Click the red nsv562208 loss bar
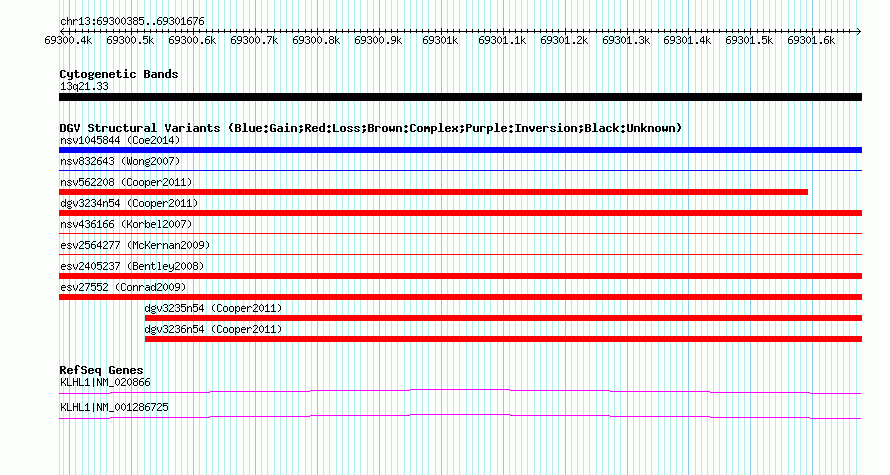Viewport: 890px width, 475px height. pos(433,192)
